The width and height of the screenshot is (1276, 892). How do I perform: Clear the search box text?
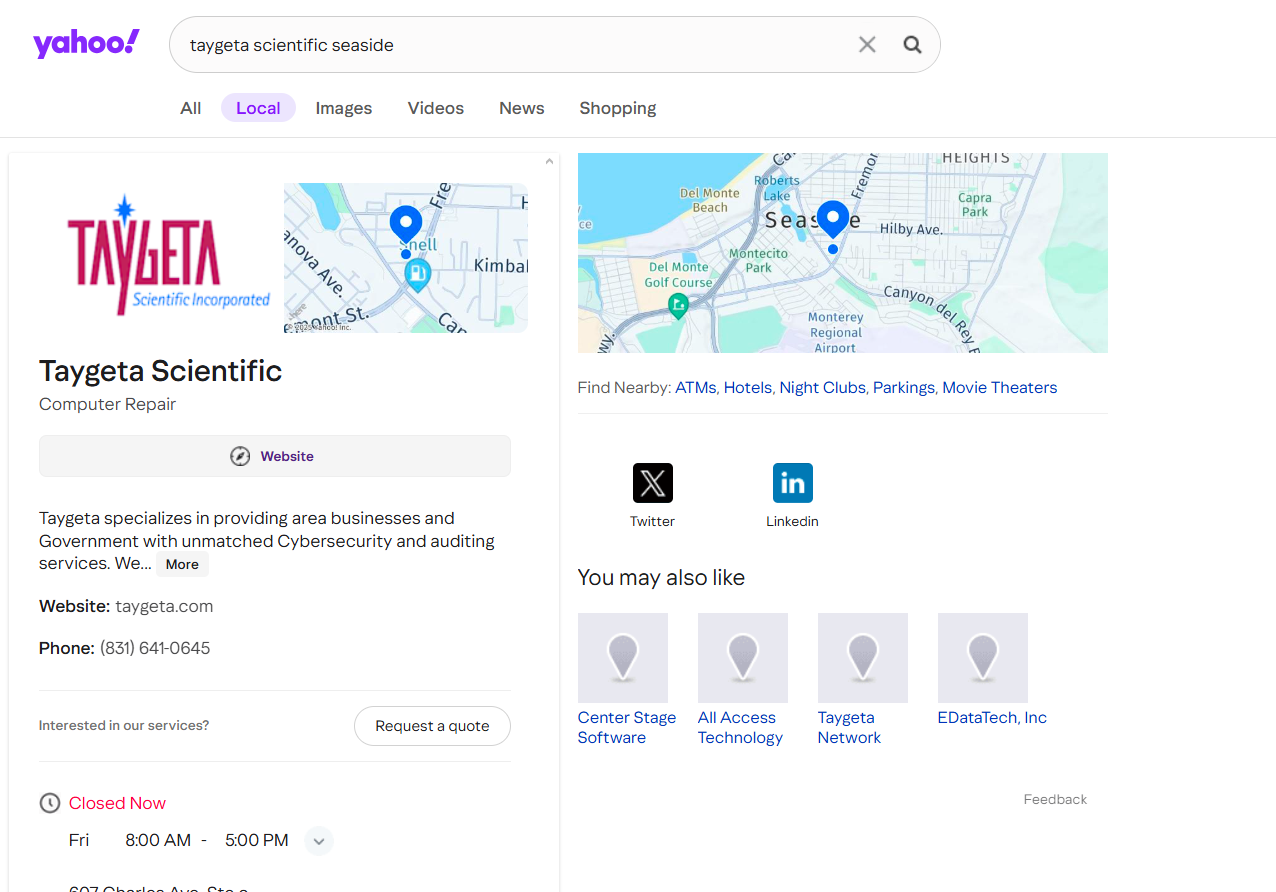pyautogui.click(x=867, y=45)
